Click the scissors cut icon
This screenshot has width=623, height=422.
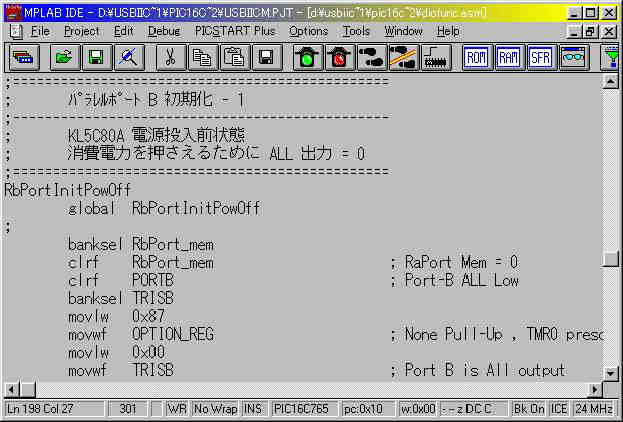coord(171,58)
